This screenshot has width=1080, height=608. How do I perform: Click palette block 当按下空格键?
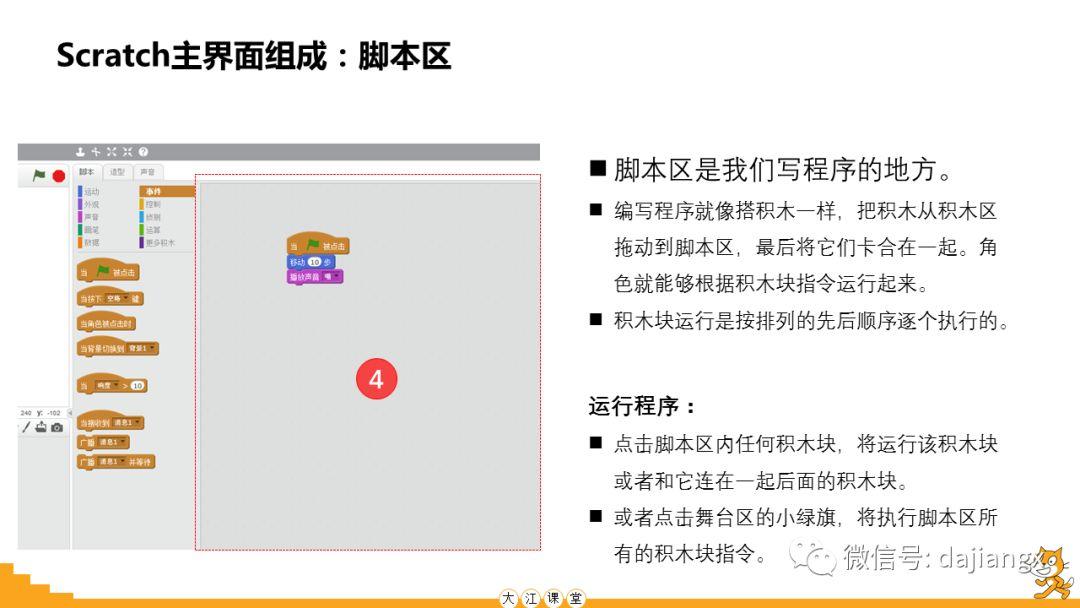pyautogui.click(x=110, y=297)
